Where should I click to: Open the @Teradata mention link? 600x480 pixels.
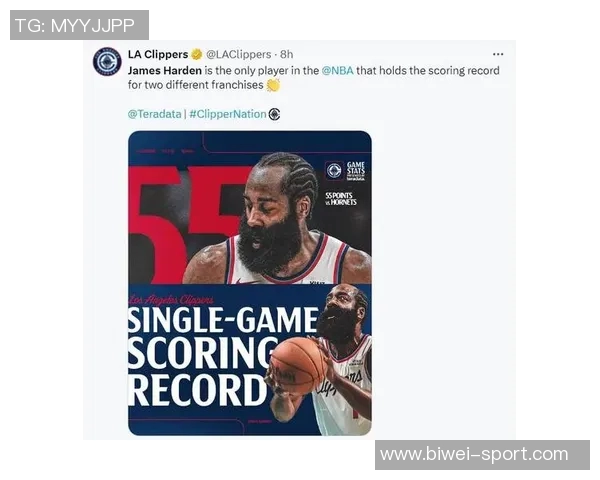(155, 114)
